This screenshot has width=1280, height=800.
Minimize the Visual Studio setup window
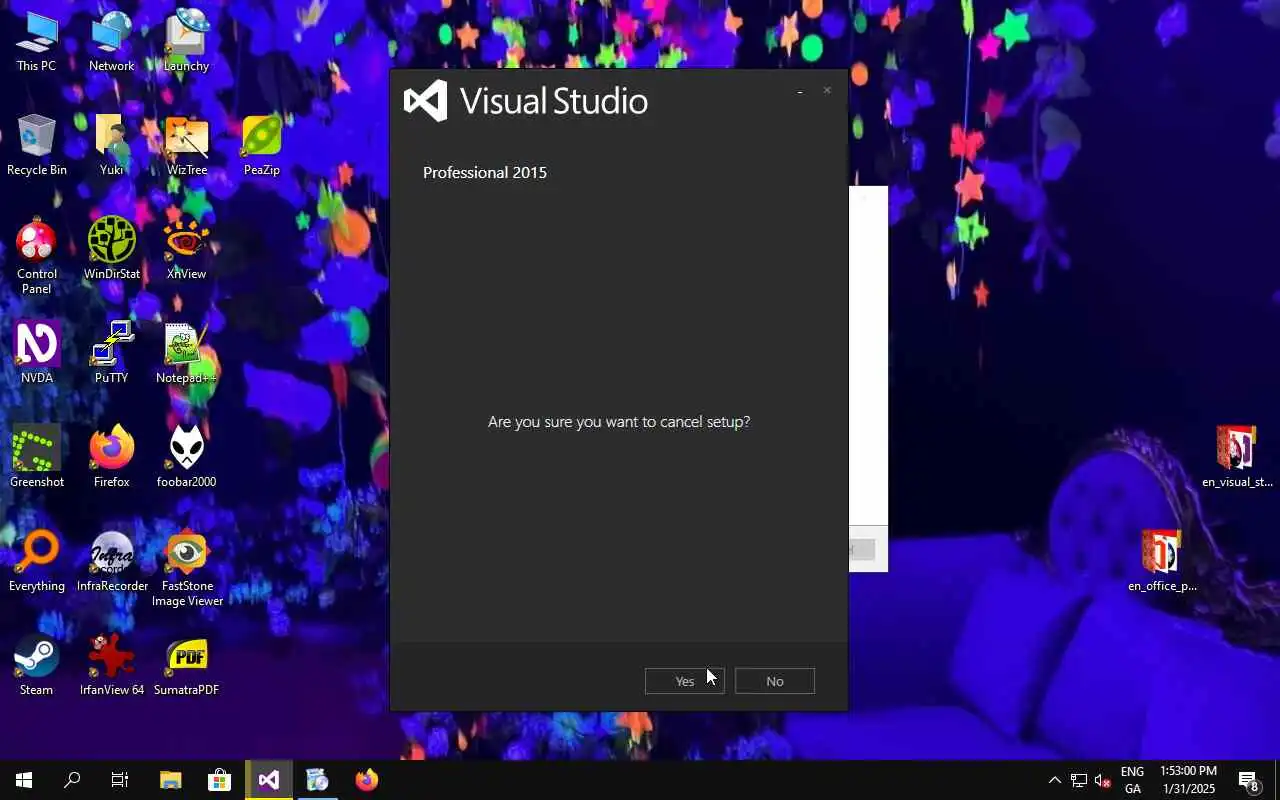(x=800, y=91)
